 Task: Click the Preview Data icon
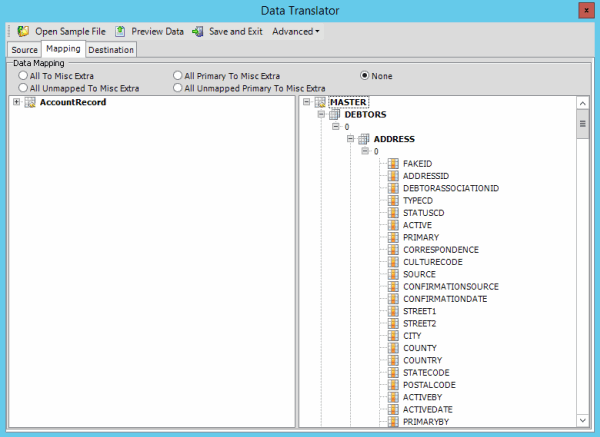[x=120, y=31]
